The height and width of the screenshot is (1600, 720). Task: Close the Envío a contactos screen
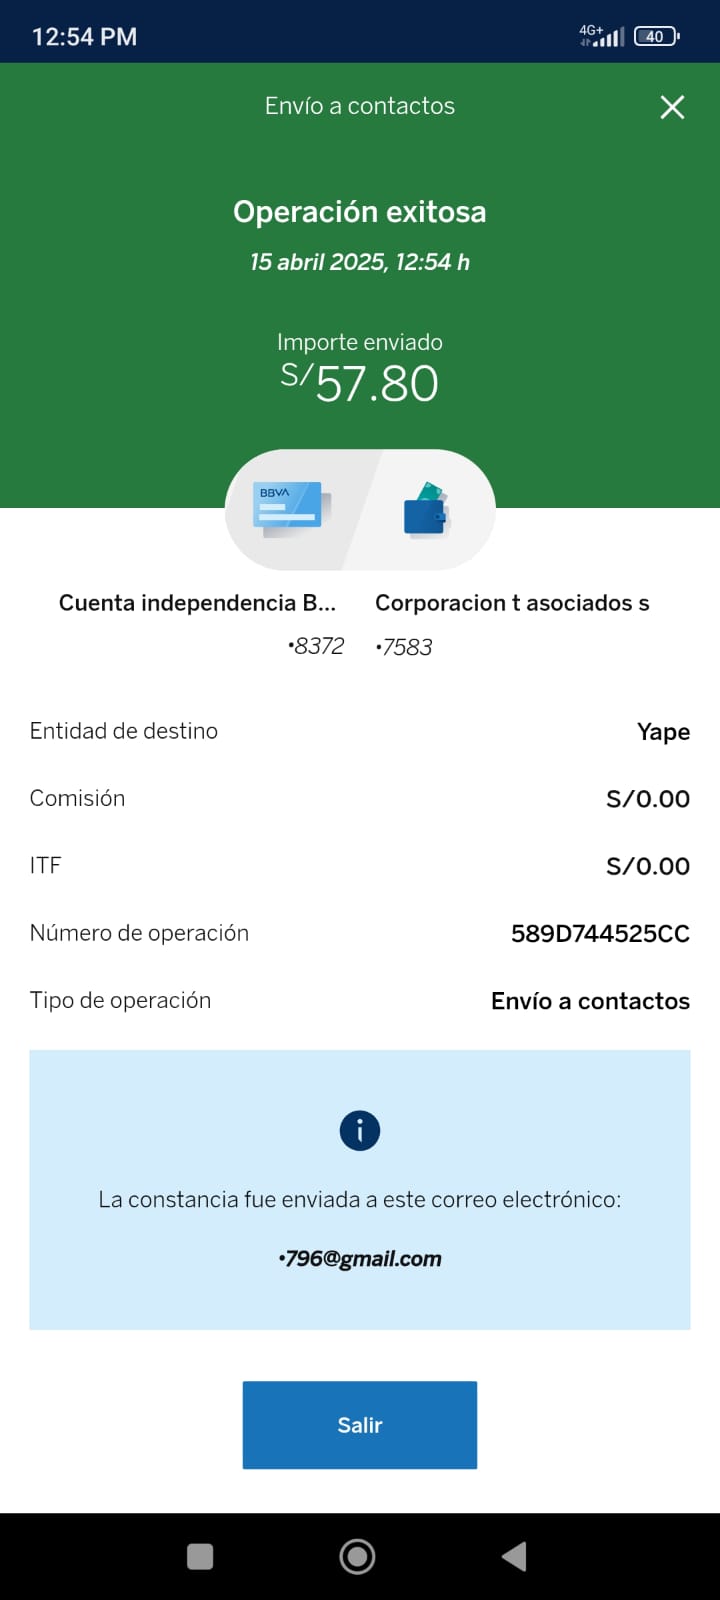point(672,107)
